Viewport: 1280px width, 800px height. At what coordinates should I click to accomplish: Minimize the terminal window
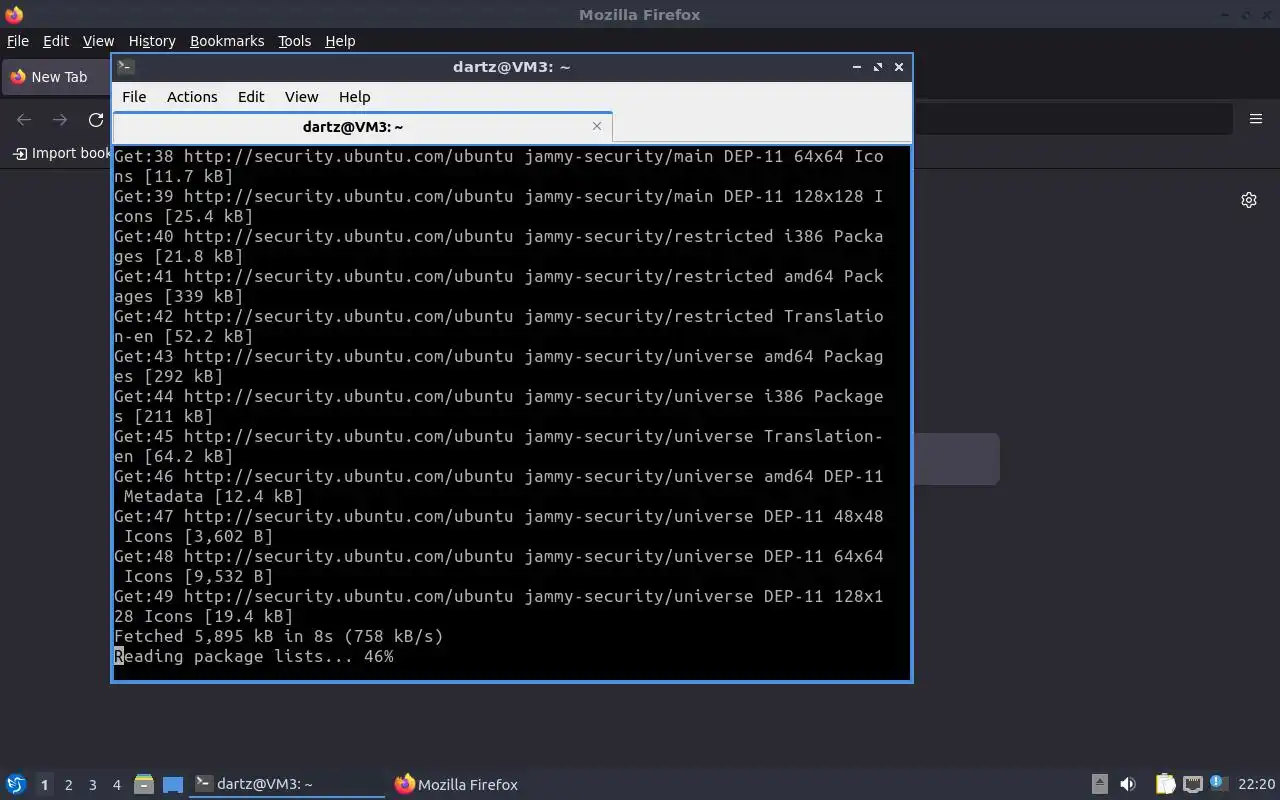pyautogui.click(x=857, y=67)
